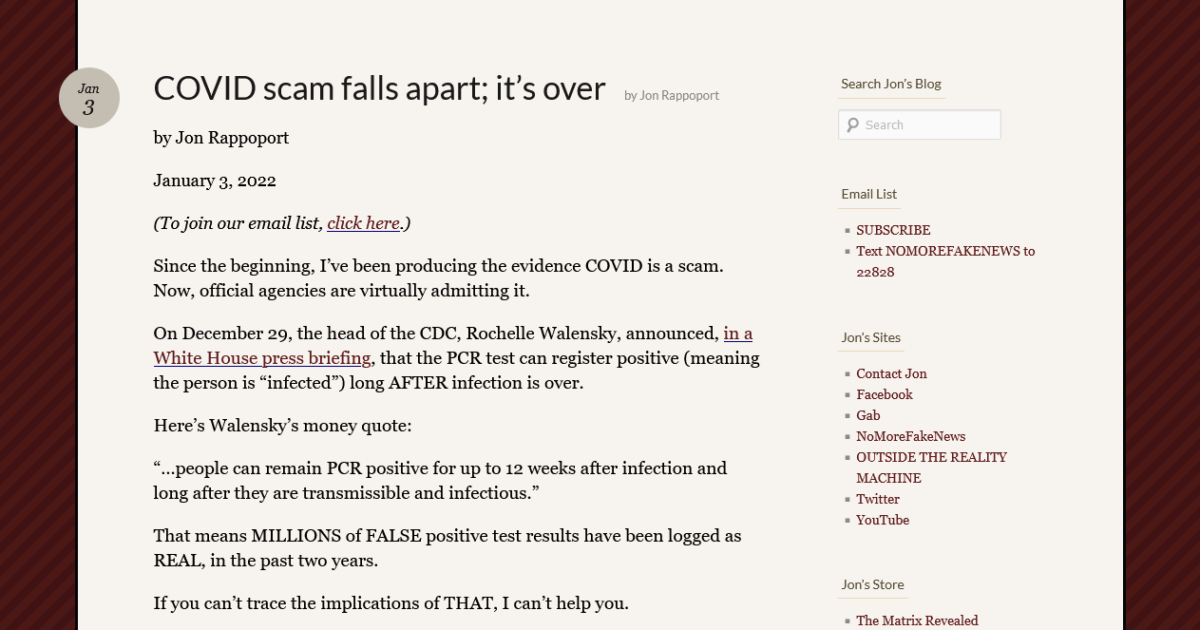The height and width of the screenshot is (630, 1200).
Task: Click the Text NOMOREFAKENEWS to 22828 link
Action: (945, 251)
